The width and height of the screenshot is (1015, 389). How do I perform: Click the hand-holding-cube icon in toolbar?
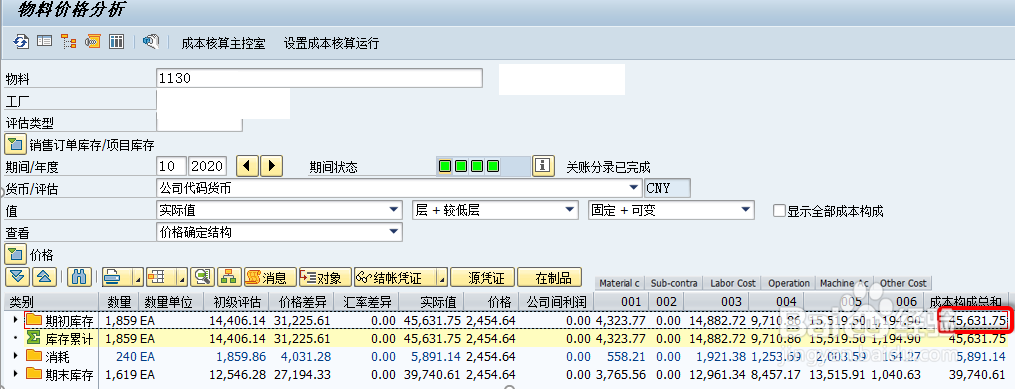(151, 42)
